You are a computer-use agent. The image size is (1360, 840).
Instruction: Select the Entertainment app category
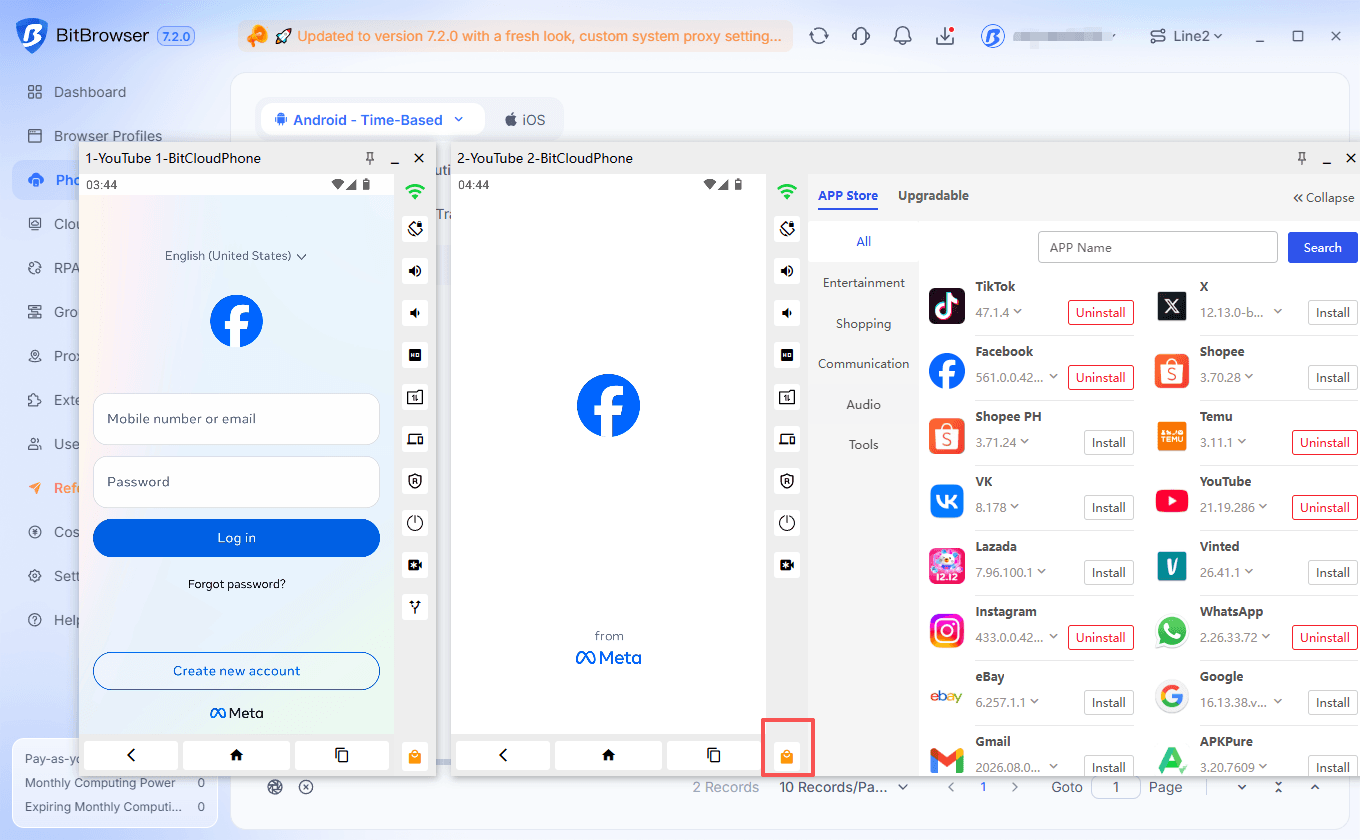coord(863,283)
